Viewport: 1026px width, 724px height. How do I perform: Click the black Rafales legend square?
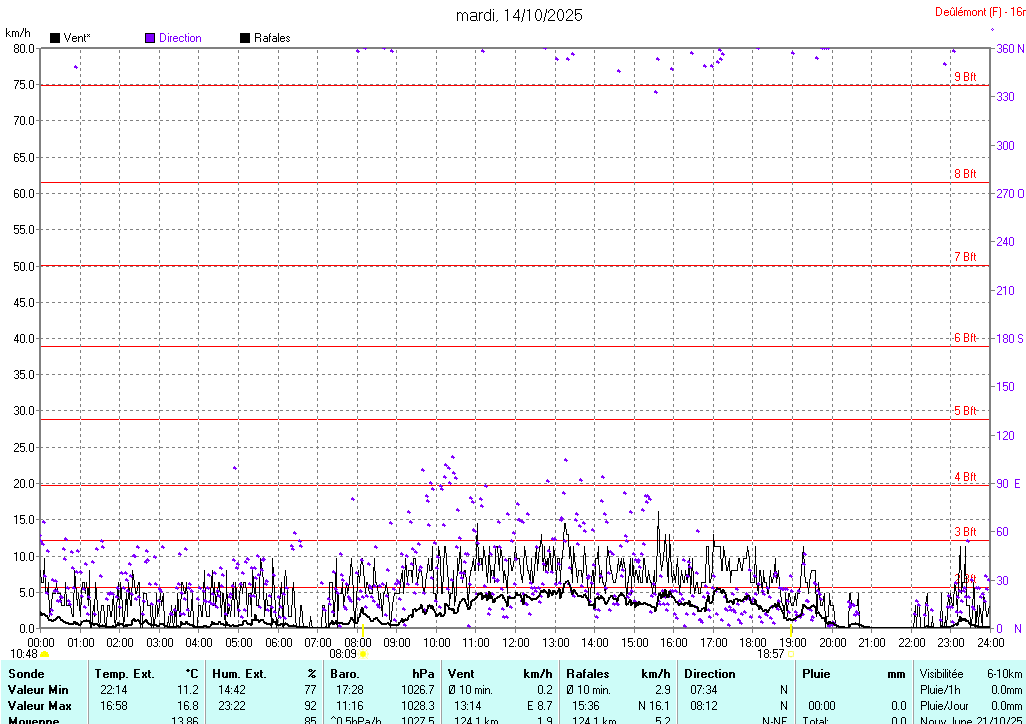[x=245, y=38]
